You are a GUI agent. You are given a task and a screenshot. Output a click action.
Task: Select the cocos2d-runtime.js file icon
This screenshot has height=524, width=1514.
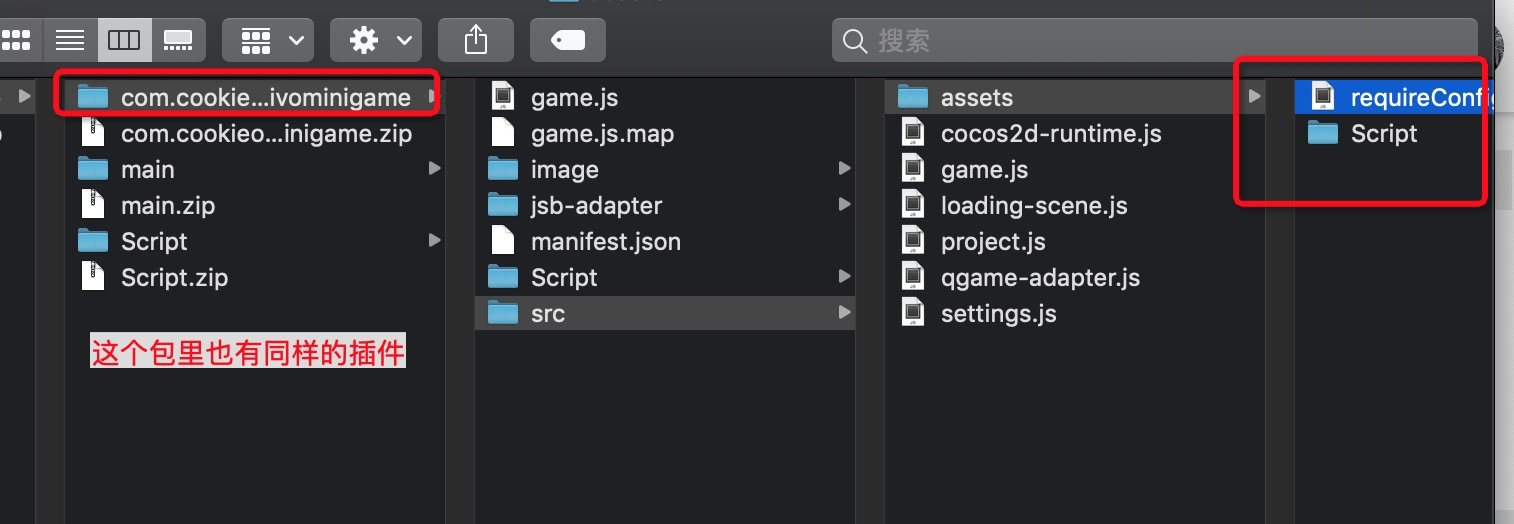[x=913, y=133]
